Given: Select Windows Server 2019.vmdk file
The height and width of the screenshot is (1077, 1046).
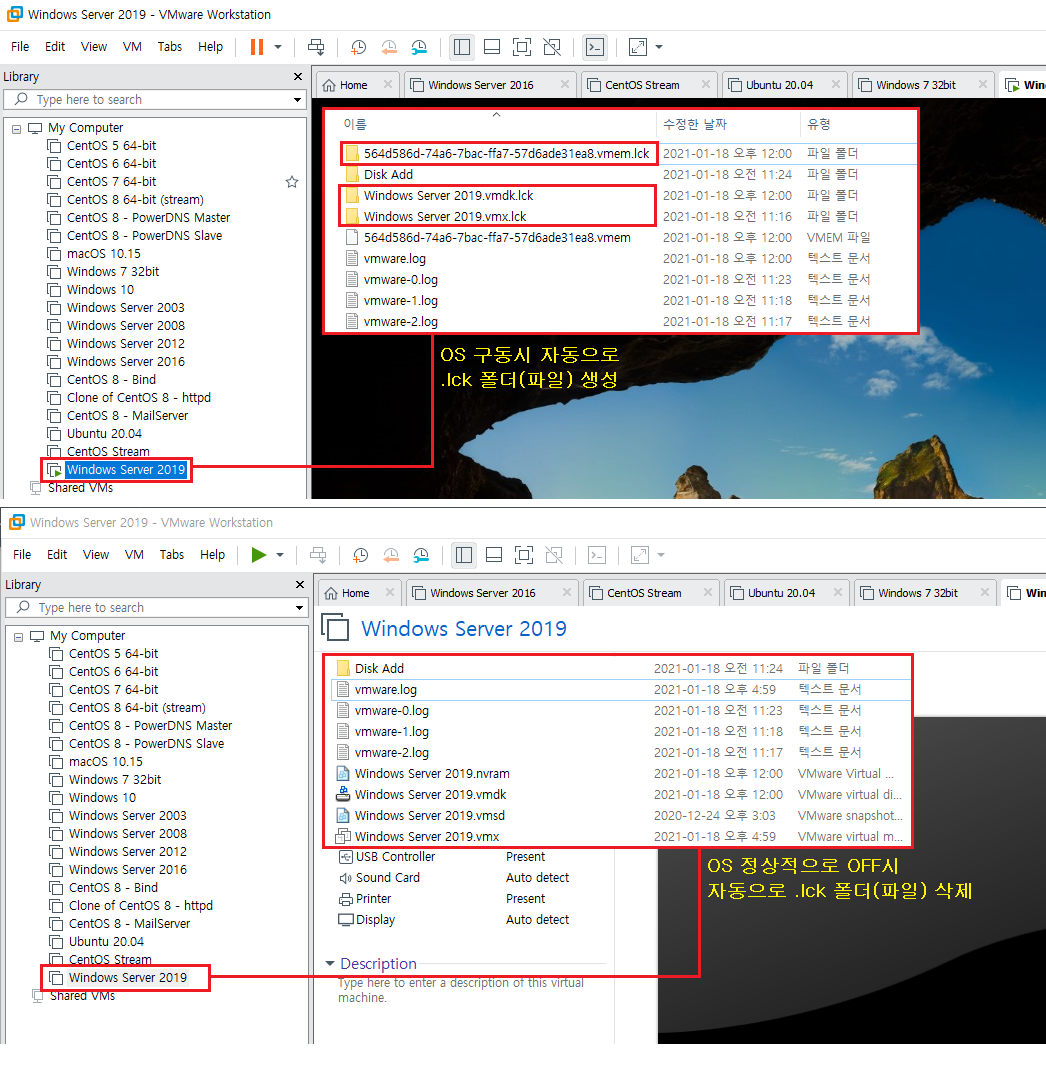Looking at the screenshot, I should pos(430,795).
